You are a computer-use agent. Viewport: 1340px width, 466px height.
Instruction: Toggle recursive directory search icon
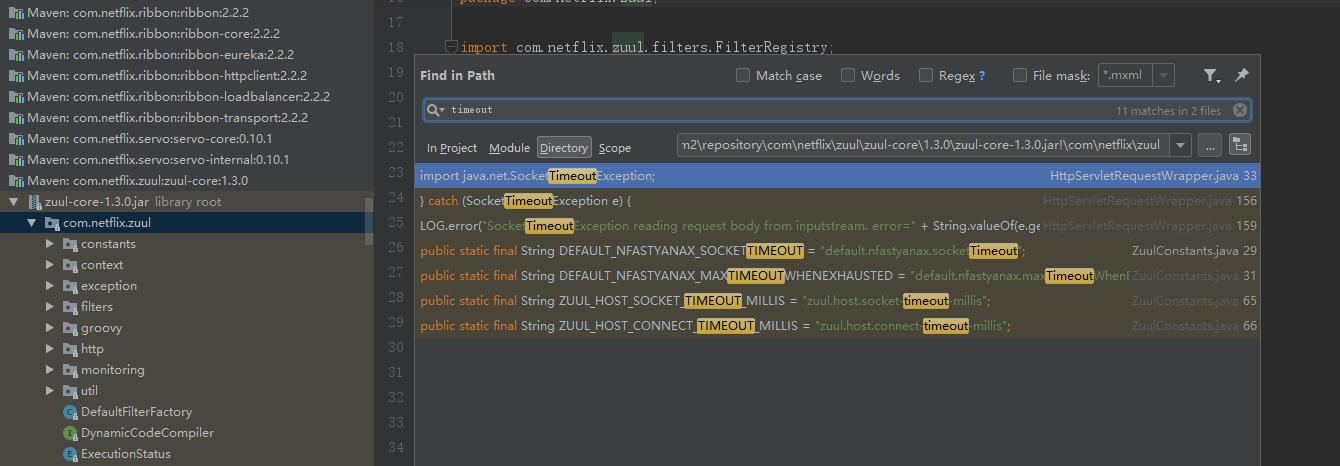(x=1240, y=146)
